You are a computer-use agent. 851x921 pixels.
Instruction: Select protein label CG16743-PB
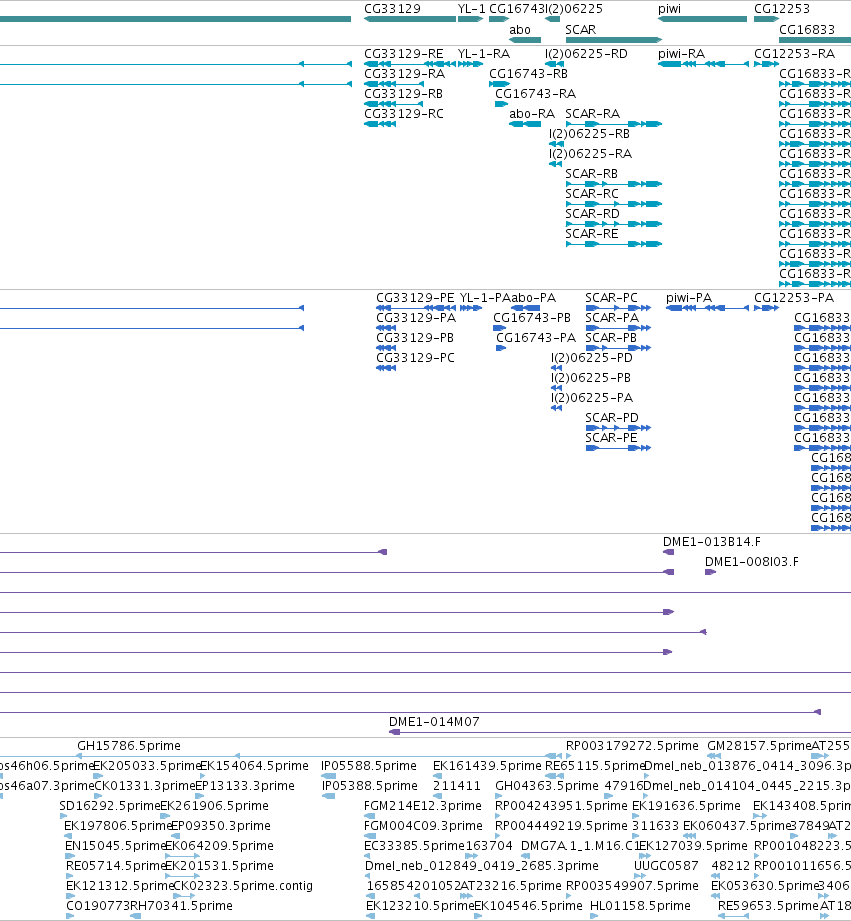532,318
